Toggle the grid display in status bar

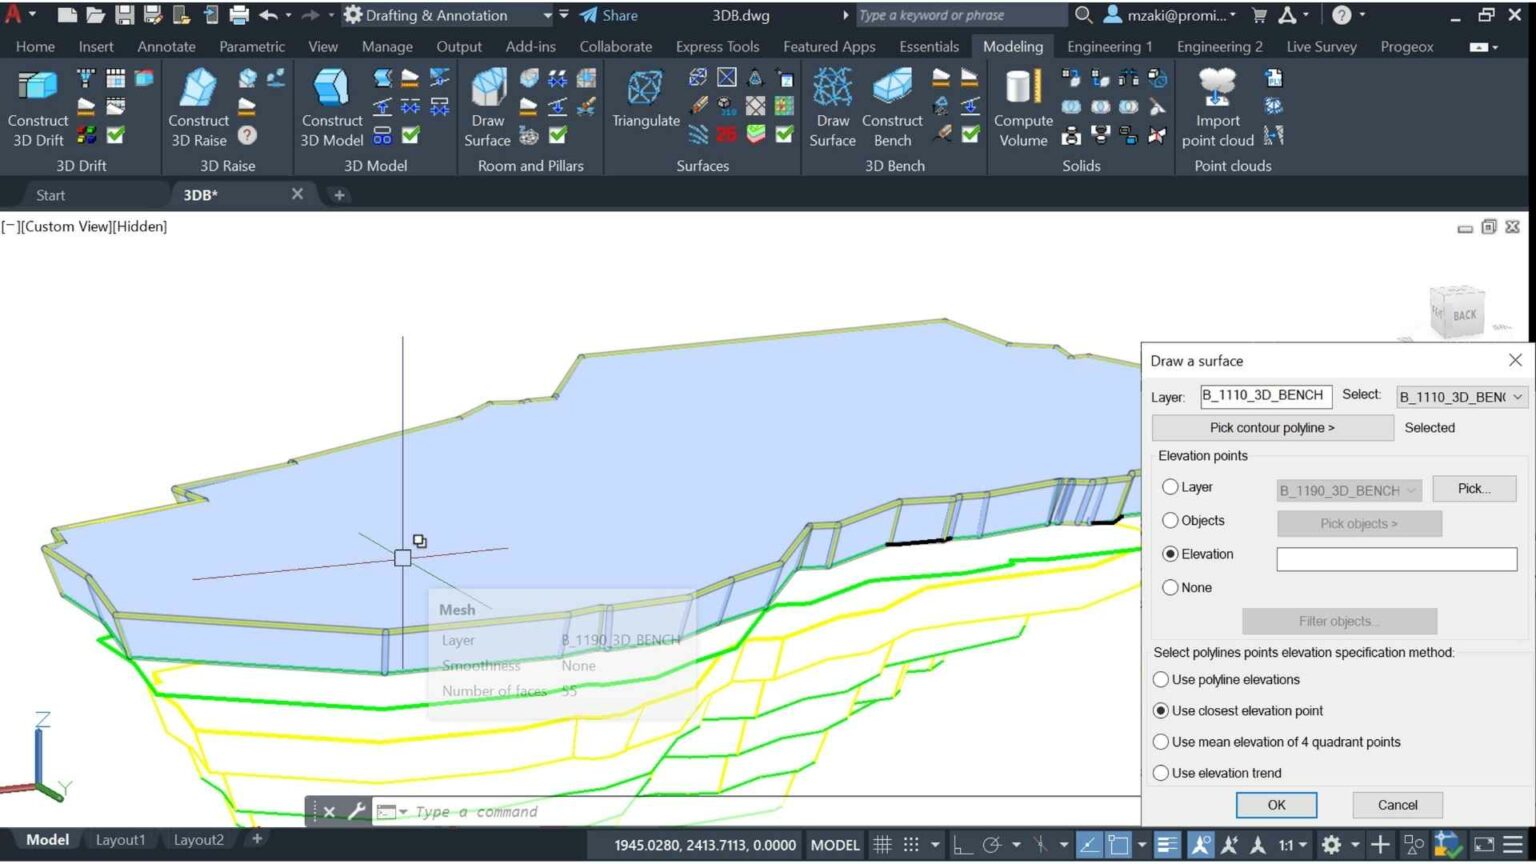[882, 845]
